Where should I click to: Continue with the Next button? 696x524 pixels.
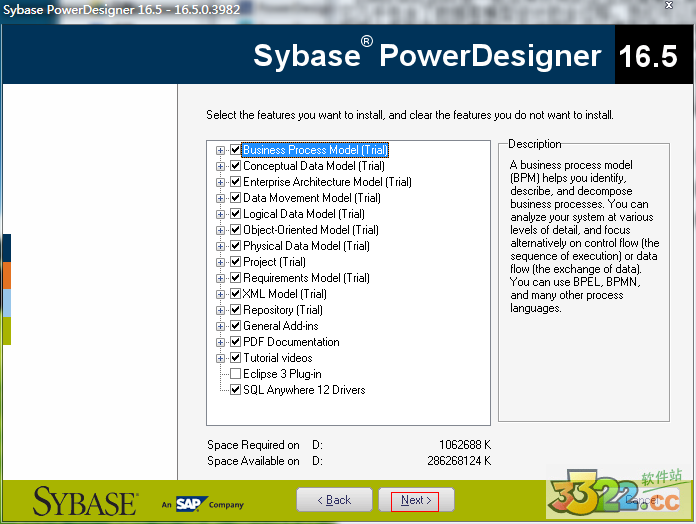point(416,500)
